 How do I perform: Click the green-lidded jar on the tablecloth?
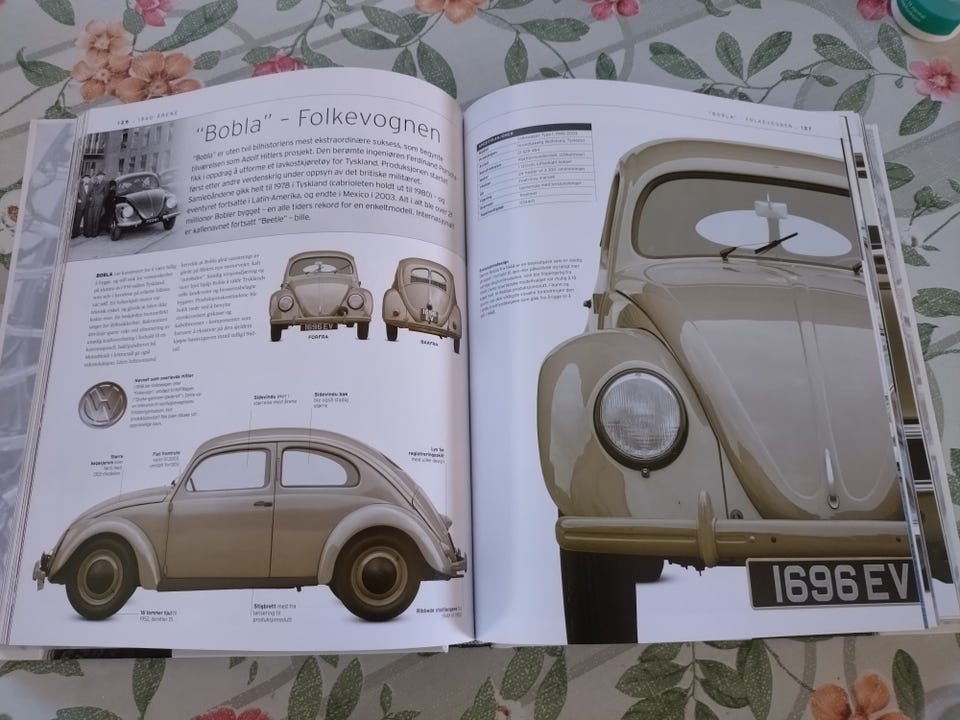click(925, 18)
